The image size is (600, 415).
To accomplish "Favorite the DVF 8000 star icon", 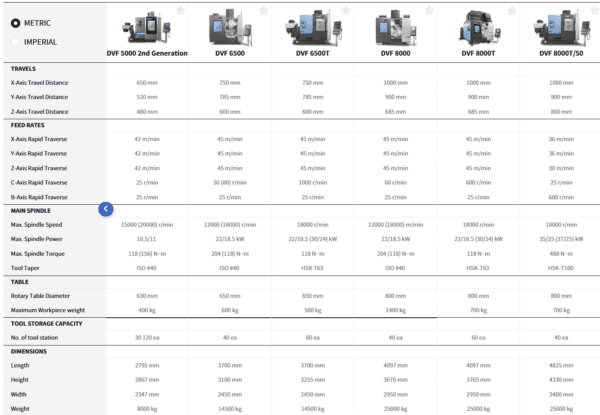I will point(429,10).
